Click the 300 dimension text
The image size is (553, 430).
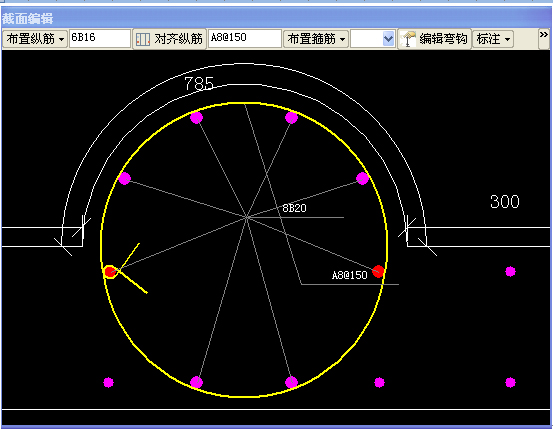(505, 202)
